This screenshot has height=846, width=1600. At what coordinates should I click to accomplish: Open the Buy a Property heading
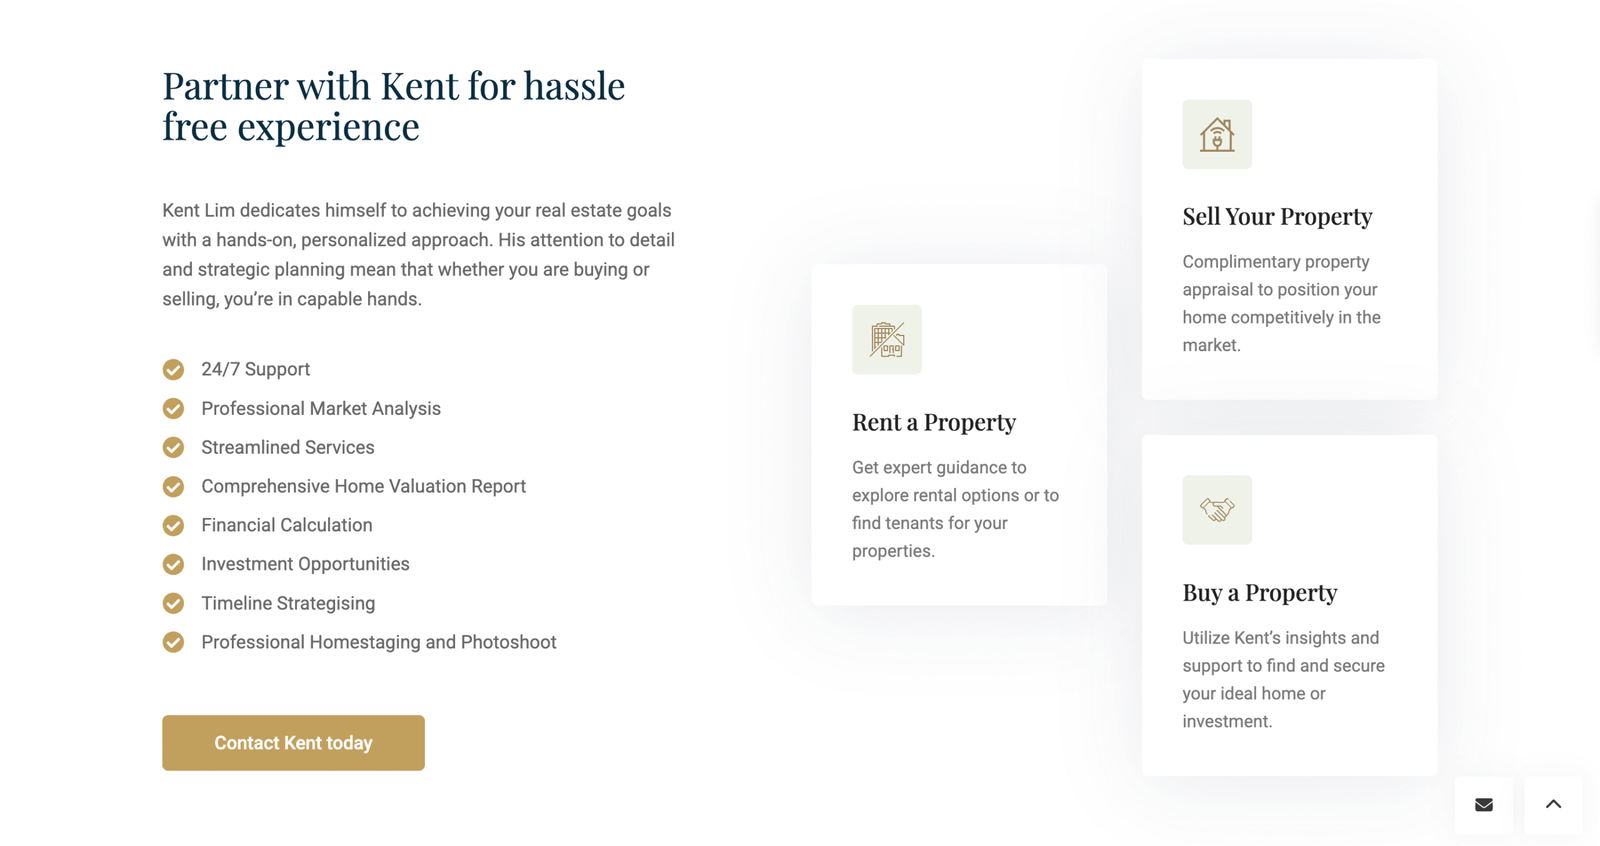tap(1259, 593)
